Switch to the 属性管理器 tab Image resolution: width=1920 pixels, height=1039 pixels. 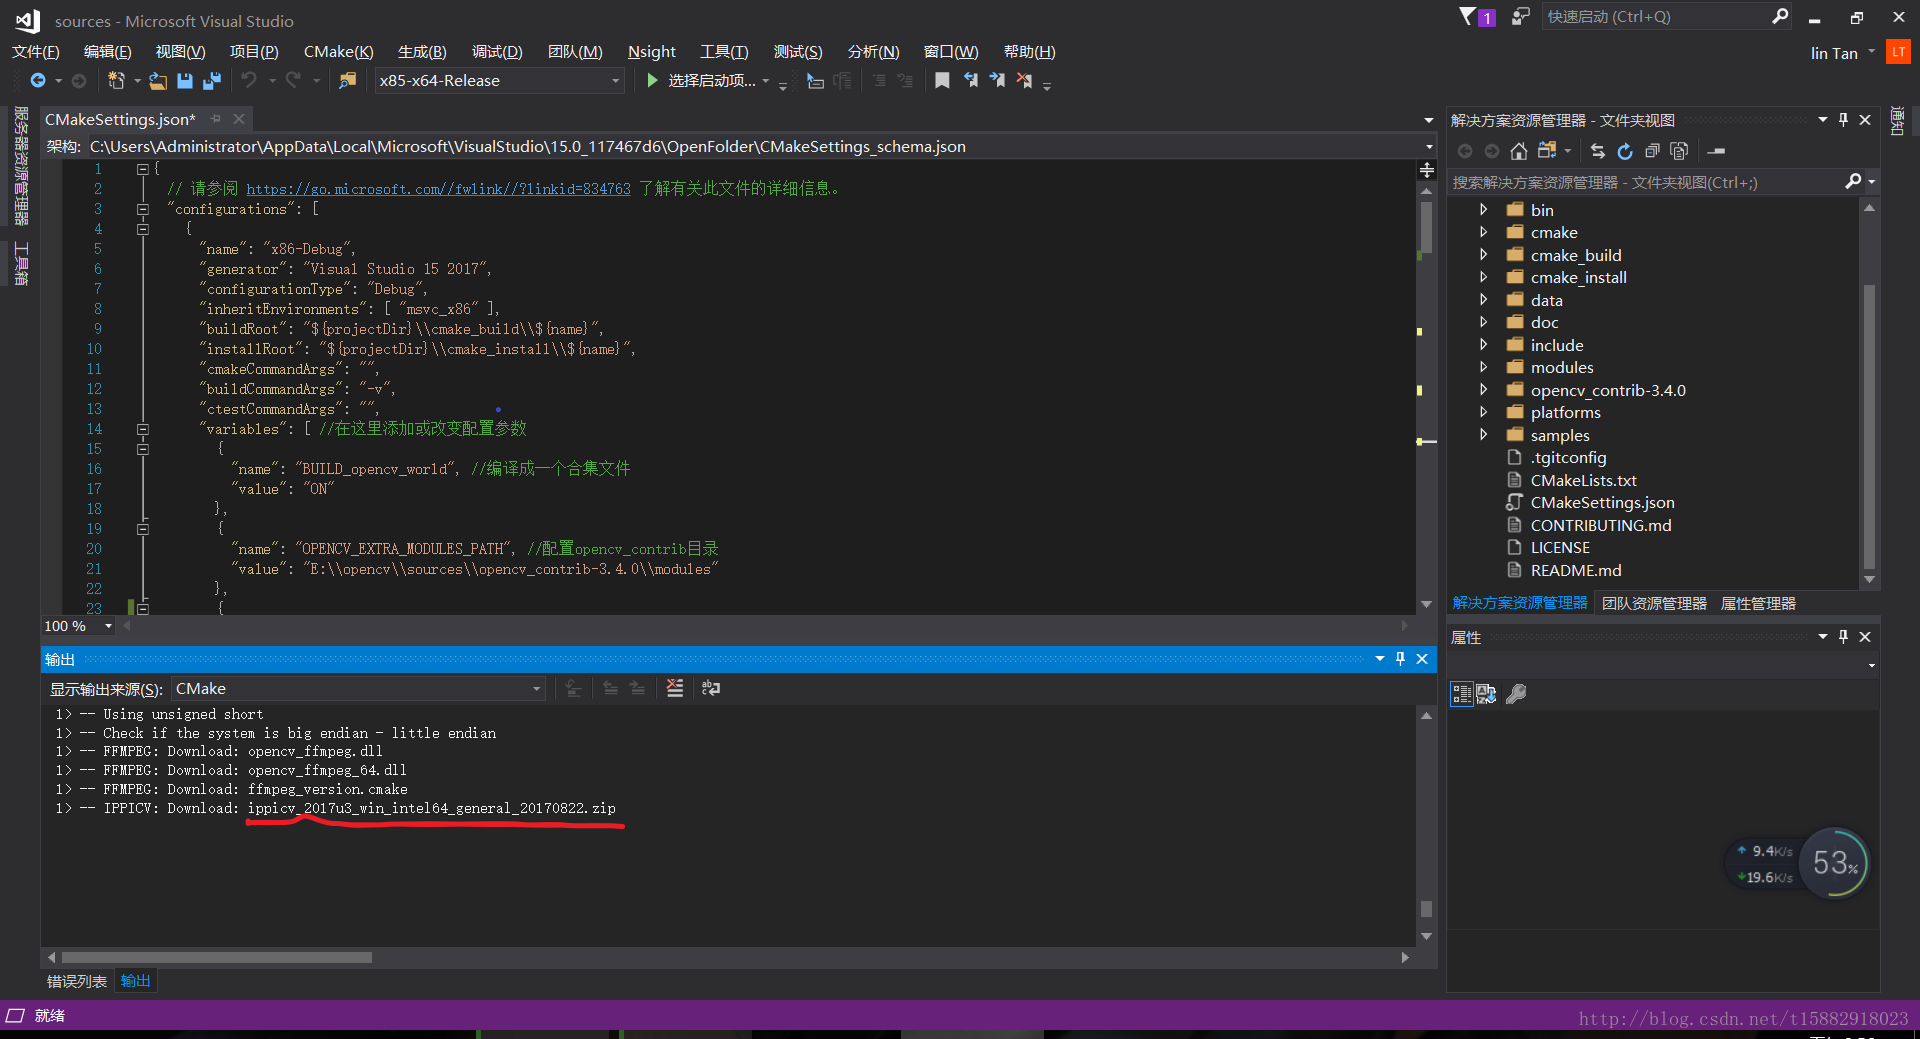(1758, 604)
